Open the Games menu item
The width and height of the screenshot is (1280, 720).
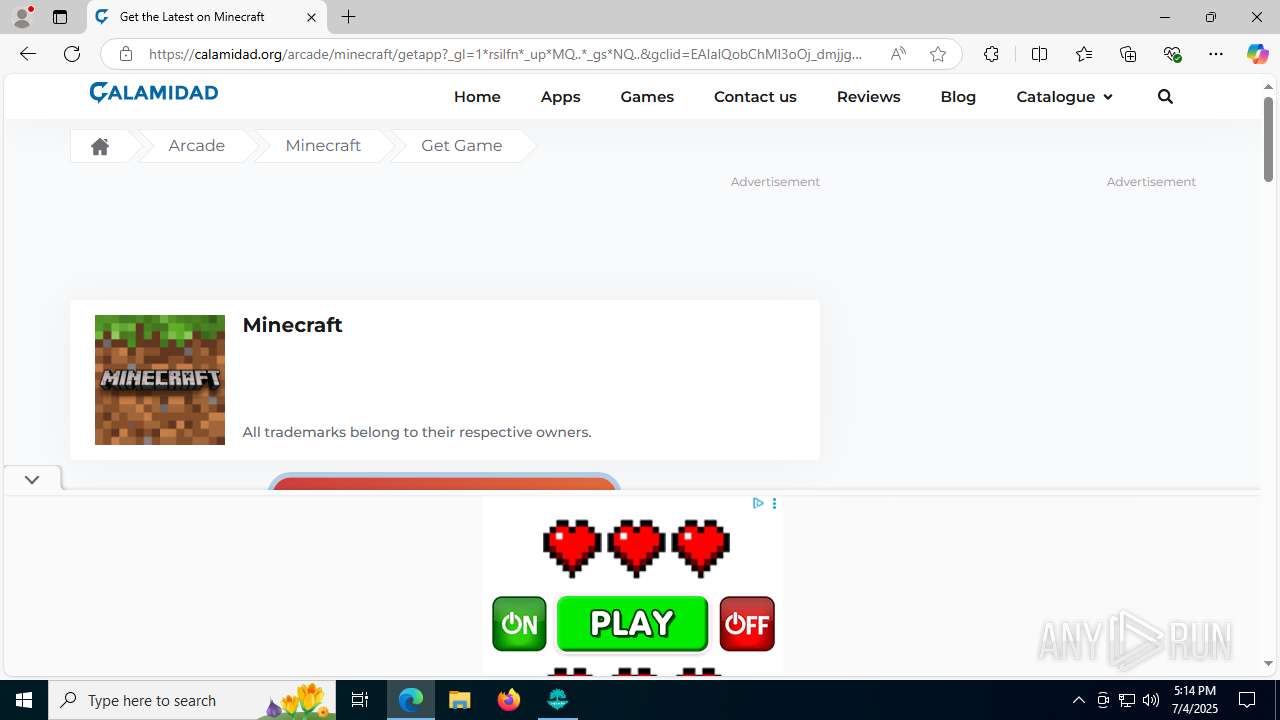(x=647, y=97)
